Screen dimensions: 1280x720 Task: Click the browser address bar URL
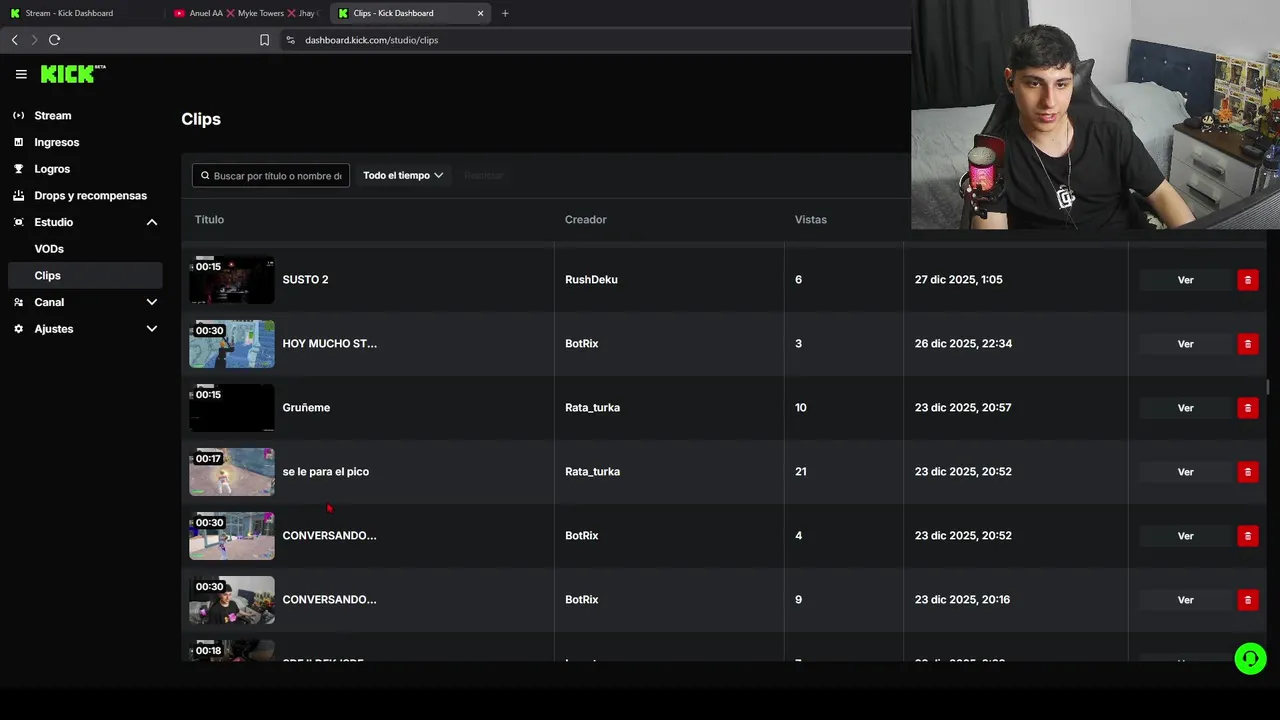point(371,40)
